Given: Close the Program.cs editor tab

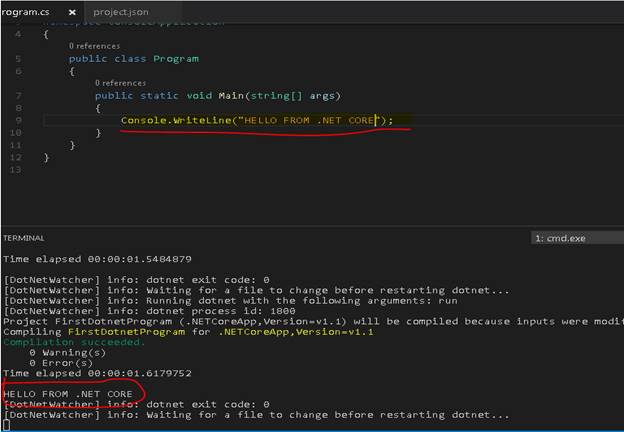Looking at the screenshot, I should click(x=72, y=12).
